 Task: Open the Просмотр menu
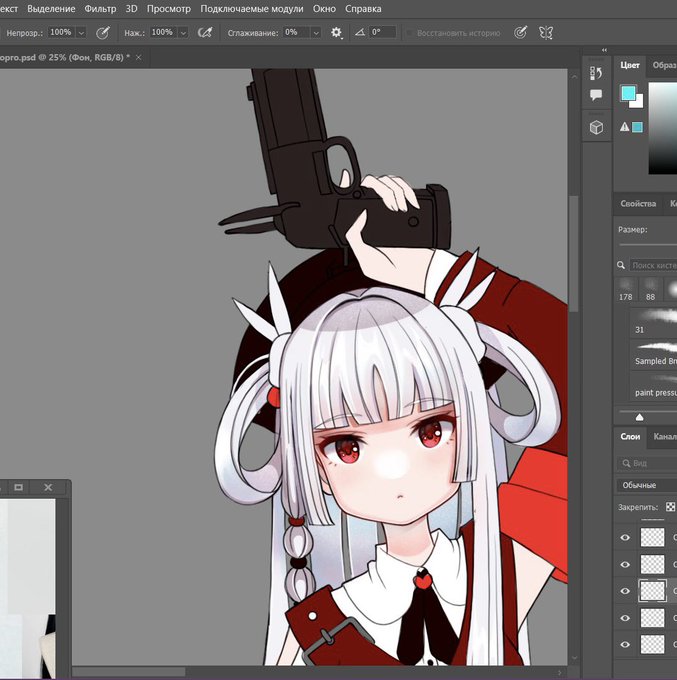coord(169,9)
